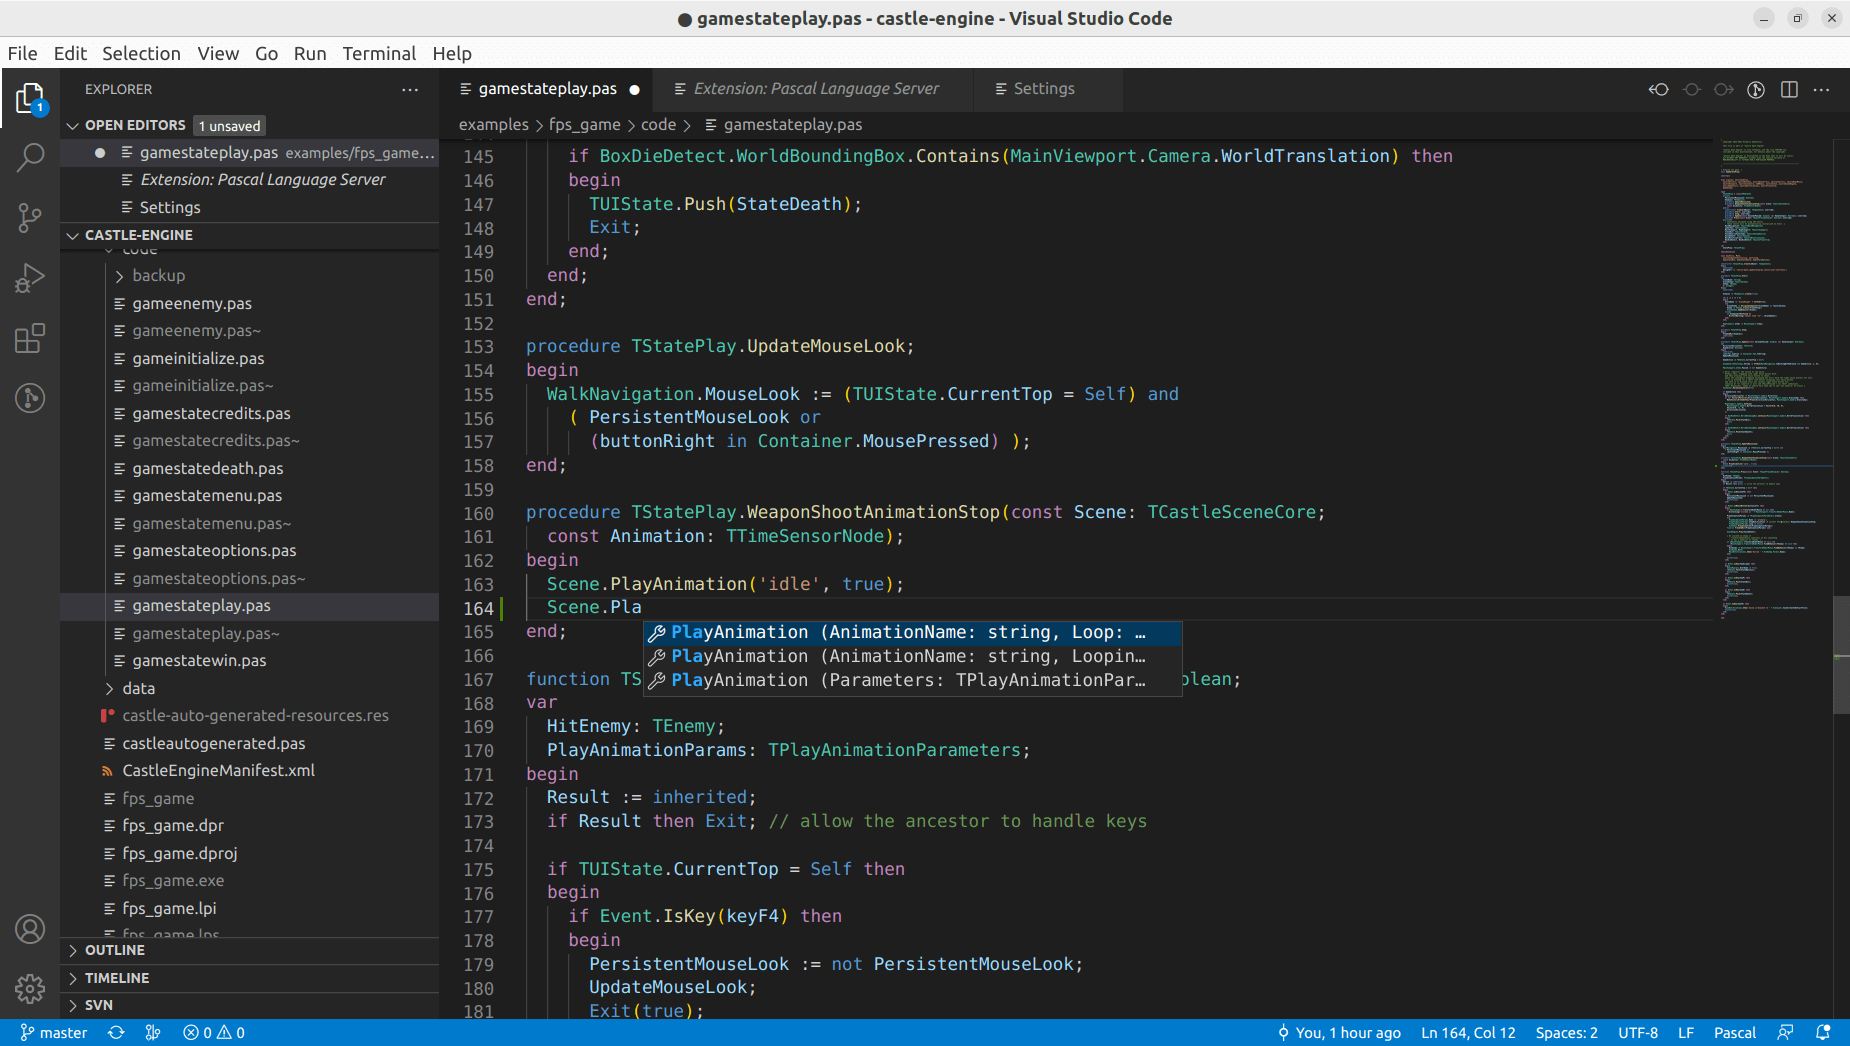Open the View menu
This screenshot has width=1850, height=1046.
pos(217,53)
